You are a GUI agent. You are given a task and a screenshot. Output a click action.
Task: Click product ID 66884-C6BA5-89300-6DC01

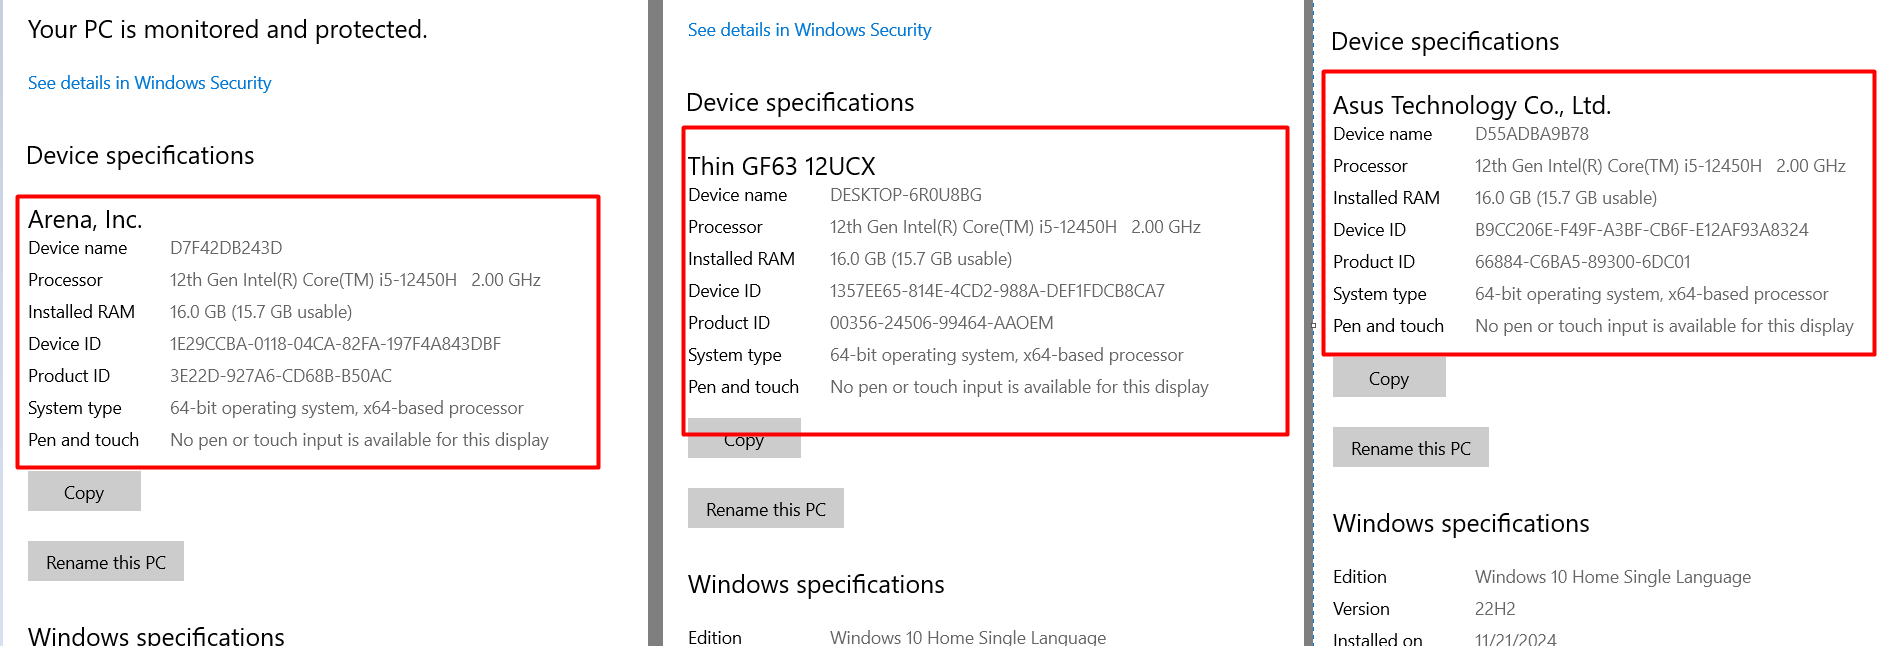(x=1582, y=262)
